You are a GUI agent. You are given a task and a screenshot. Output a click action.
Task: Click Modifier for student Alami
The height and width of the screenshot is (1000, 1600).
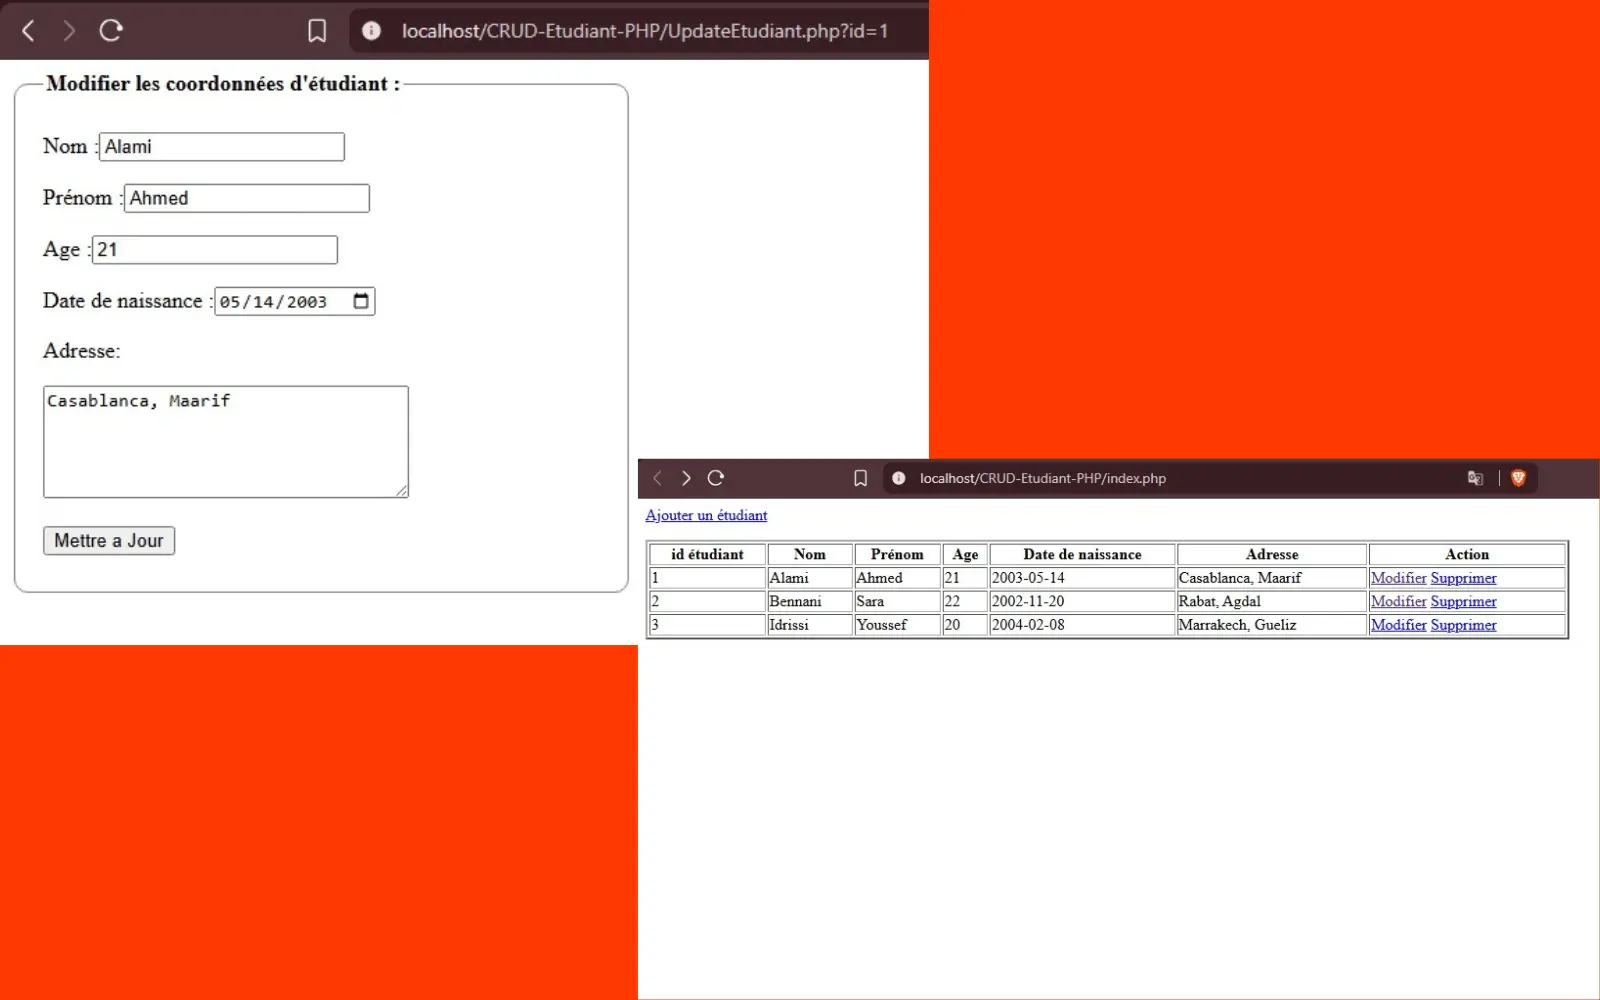(x=1398, y=578)
